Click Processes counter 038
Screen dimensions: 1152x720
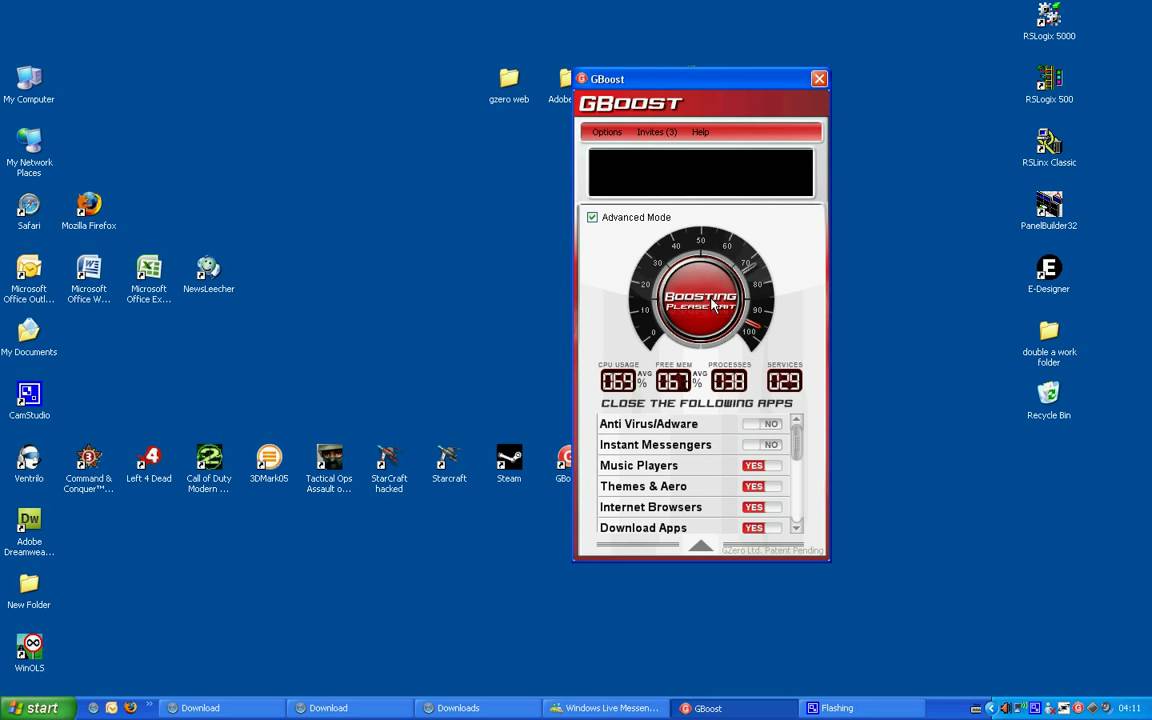pos(729,381)
